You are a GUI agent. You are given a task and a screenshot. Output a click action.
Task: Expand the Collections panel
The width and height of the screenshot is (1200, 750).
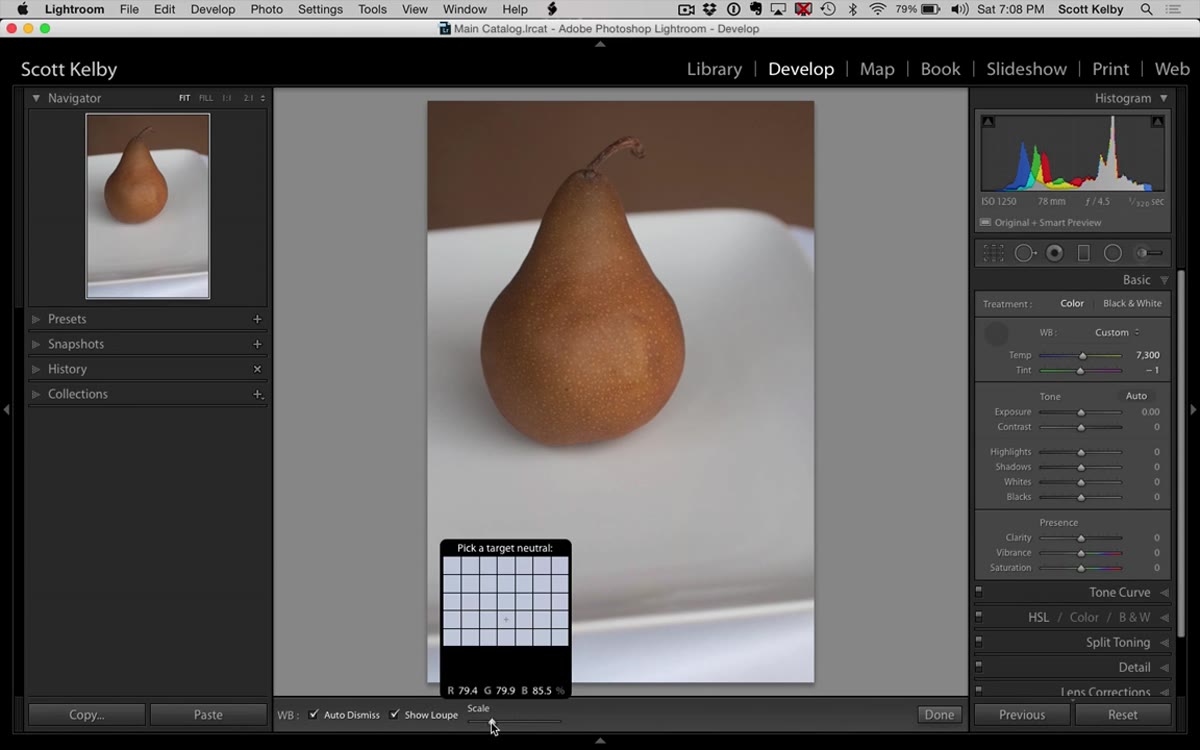pyautogui.click(x=36, y=394)
